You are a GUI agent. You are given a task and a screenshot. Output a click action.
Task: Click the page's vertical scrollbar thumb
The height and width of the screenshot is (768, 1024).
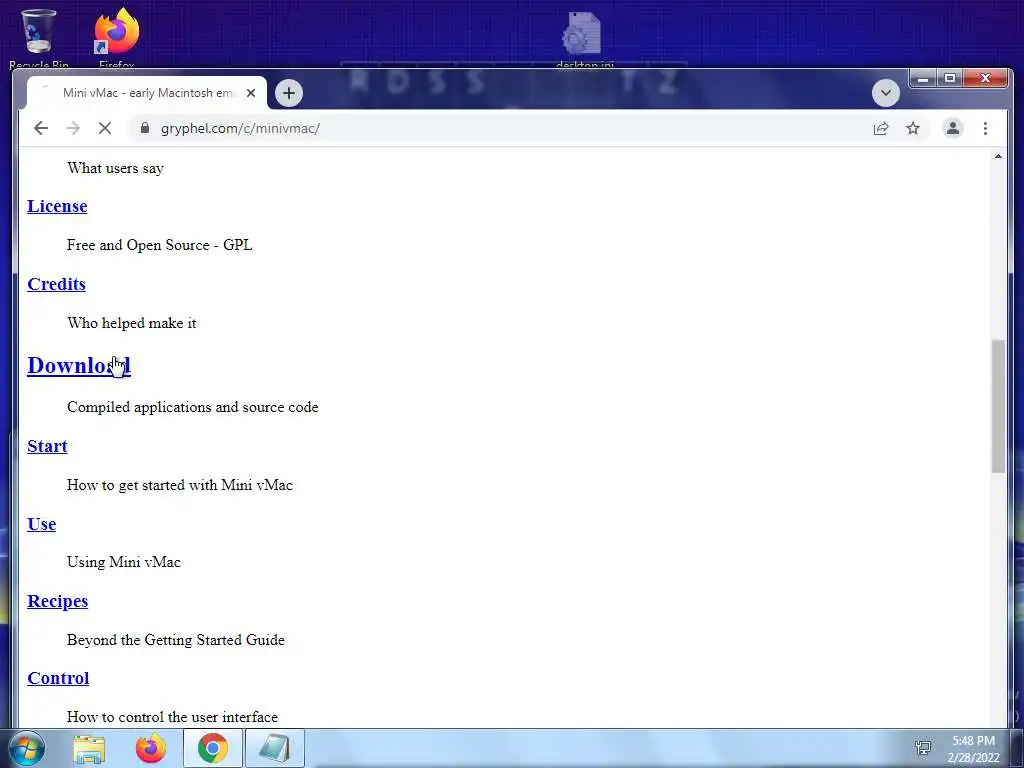(x=998, y=406)
